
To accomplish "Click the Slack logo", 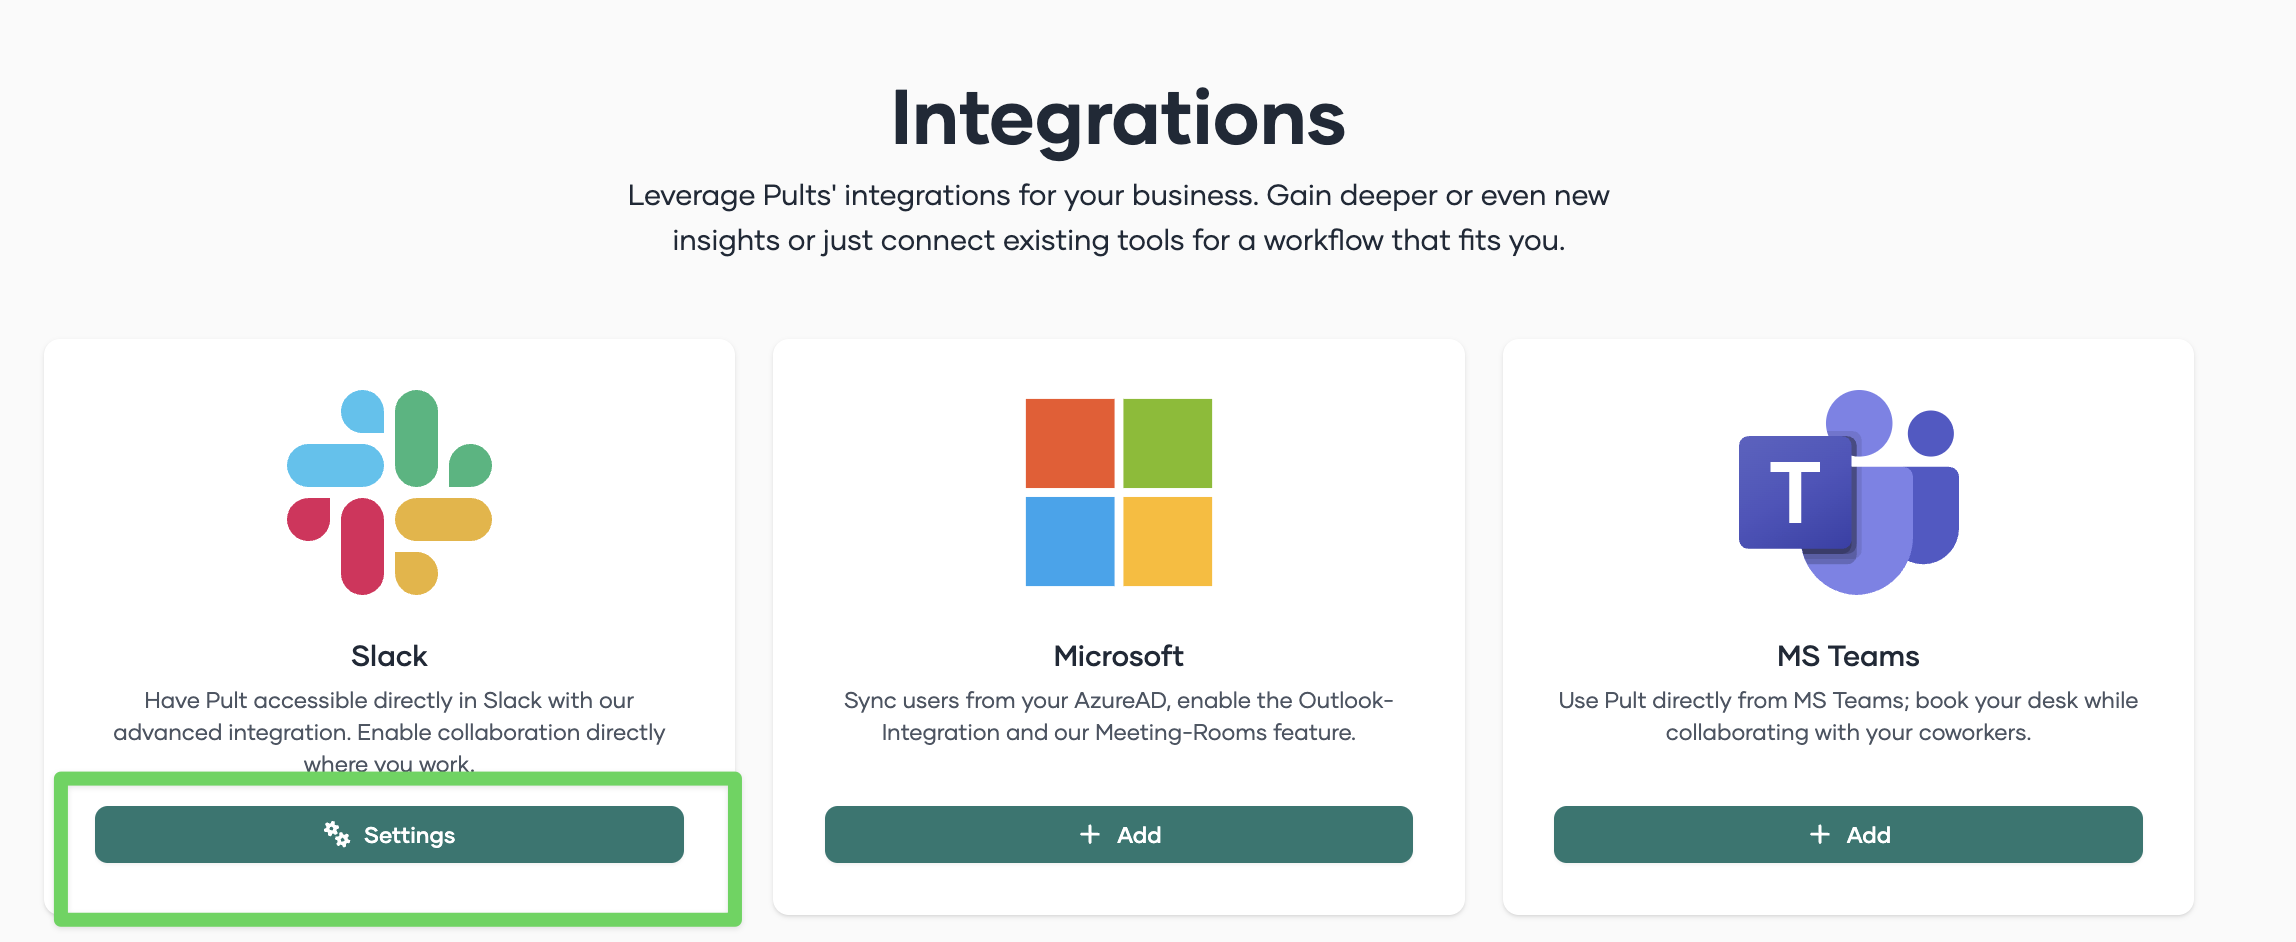I will (x=389, y=492).
